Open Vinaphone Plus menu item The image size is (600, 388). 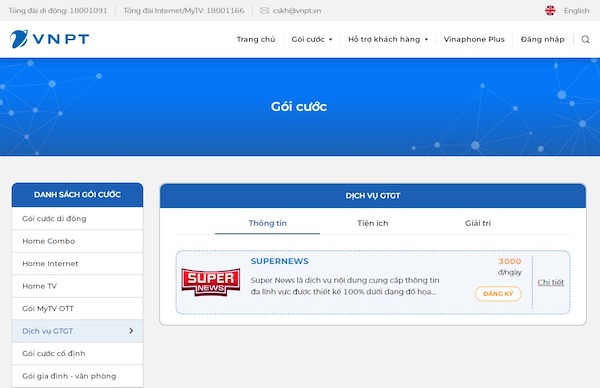pos(474,39)
